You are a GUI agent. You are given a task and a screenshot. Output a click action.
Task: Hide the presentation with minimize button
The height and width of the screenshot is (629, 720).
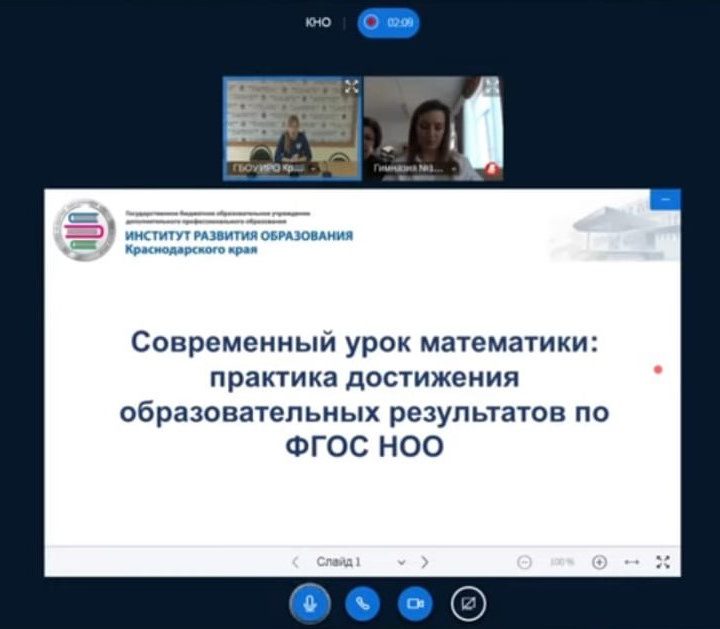665,200
